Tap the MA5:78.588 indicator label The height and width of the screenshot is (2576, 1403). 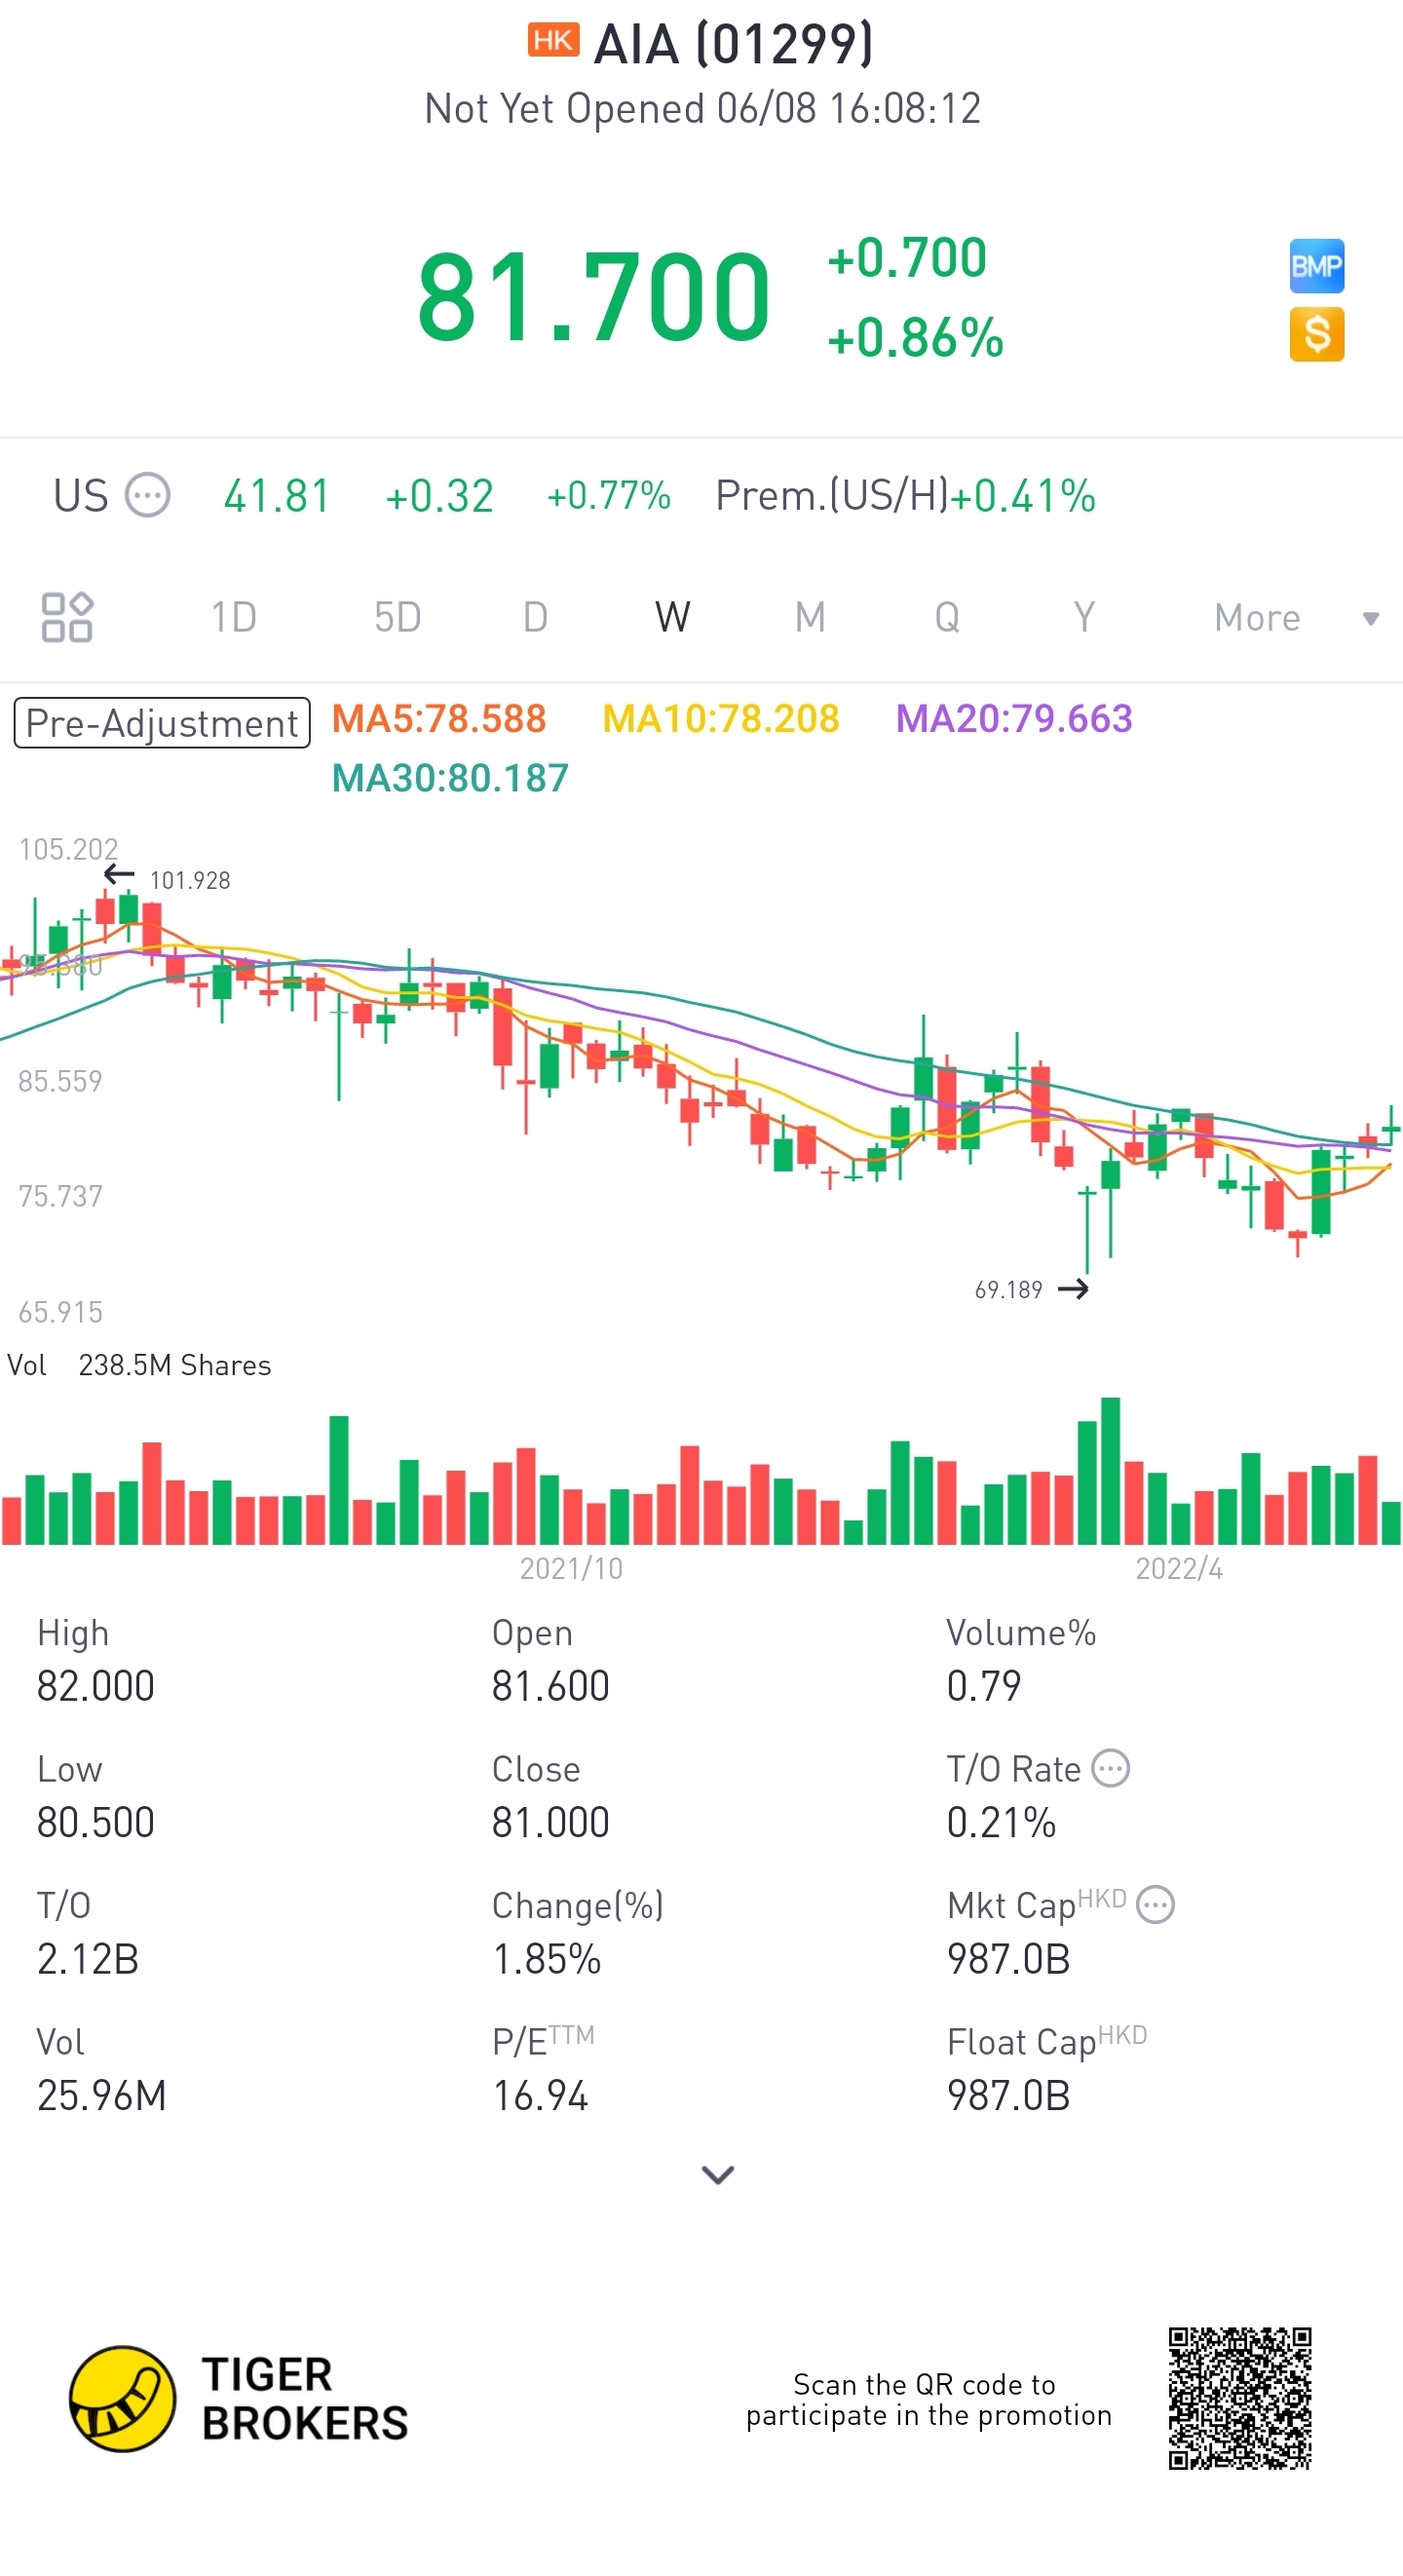coord(439,718)
